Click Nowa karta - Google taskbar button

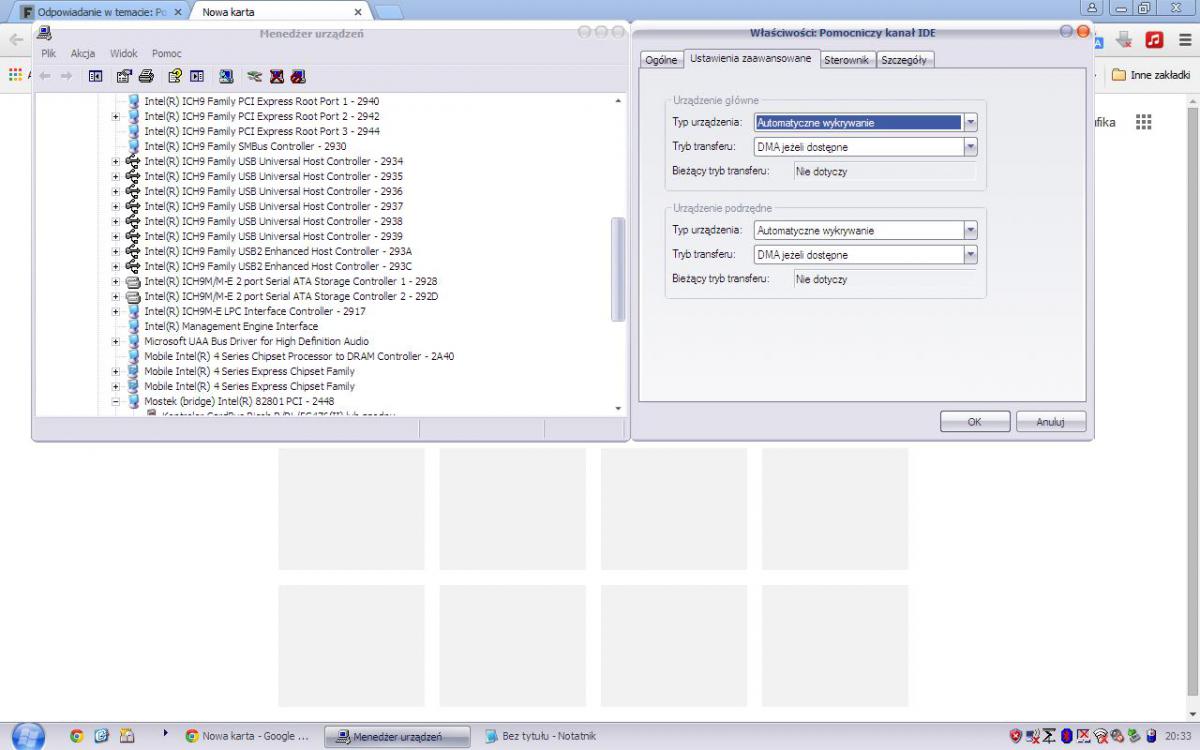point(248,736)
